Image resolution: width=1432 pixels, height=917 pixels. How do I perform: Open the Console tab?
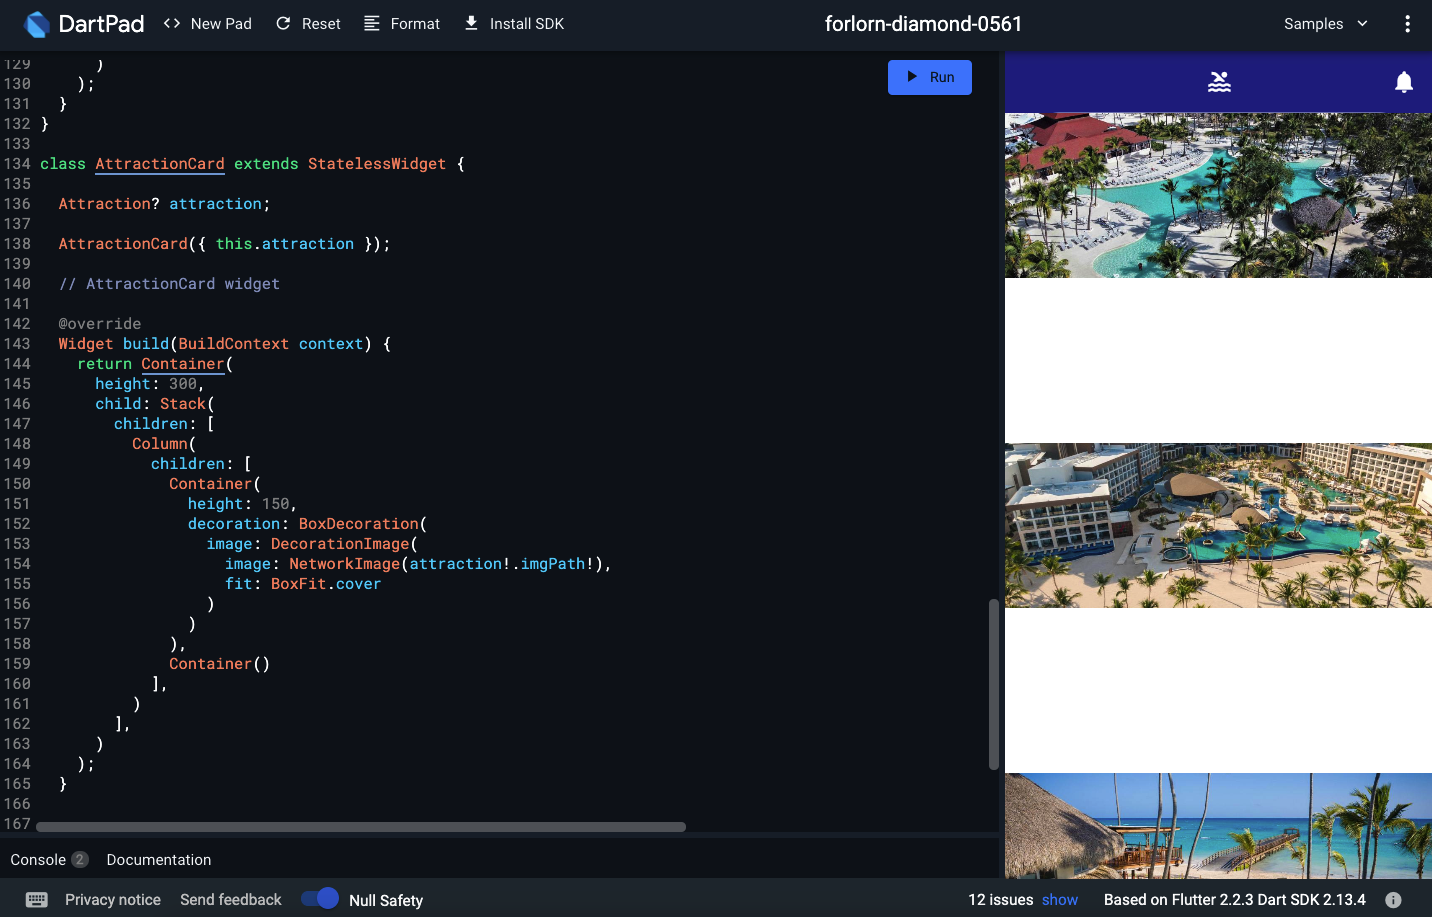(x=38, y=860)
